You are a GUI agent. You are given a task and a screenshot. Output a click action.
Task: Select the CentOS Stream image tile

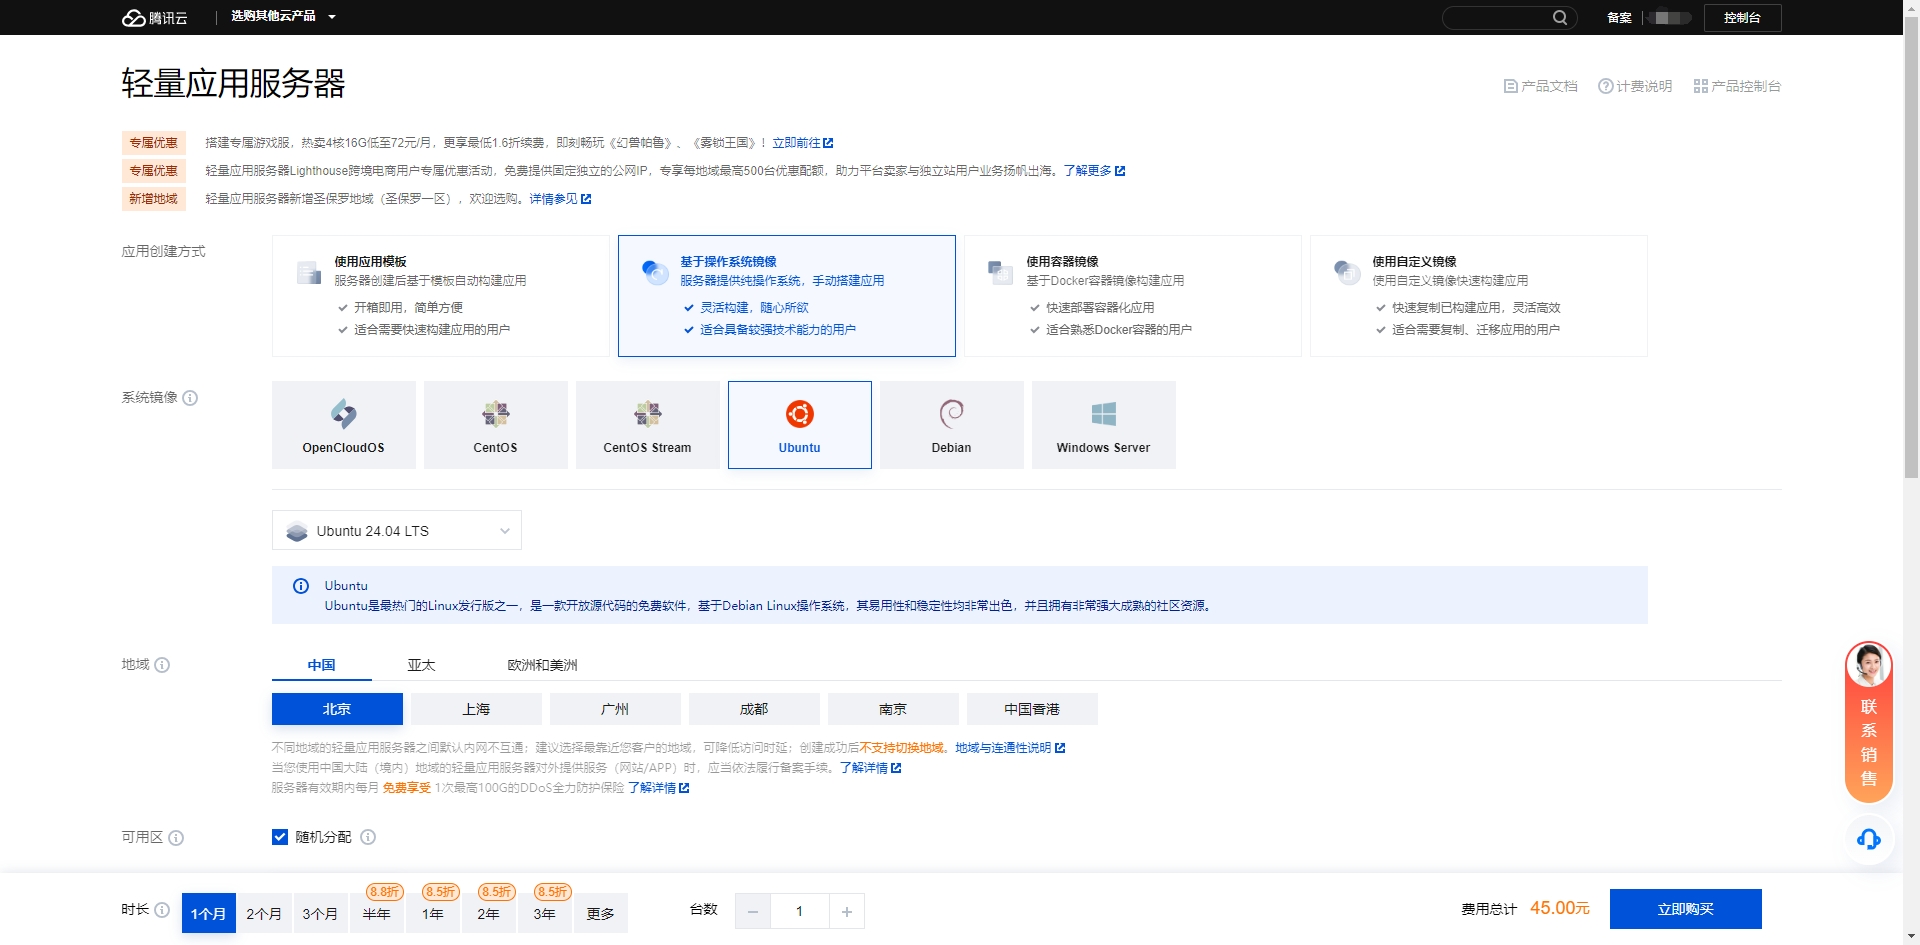(x=648, y=425)
